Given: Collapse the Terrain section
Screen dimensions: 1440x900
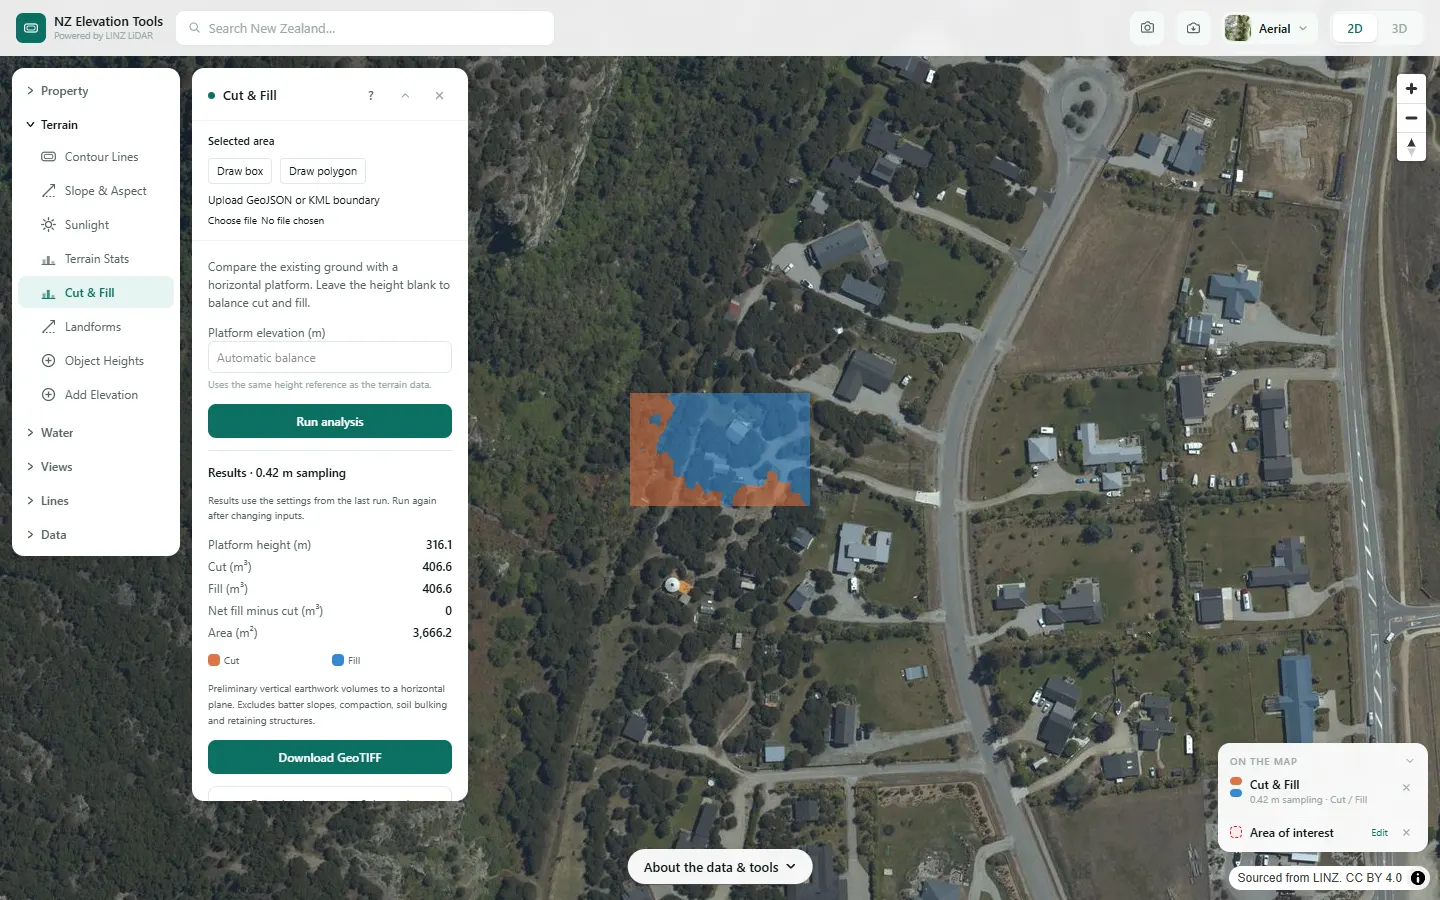Looking at the screenshot, I should (x=96, y=125).
